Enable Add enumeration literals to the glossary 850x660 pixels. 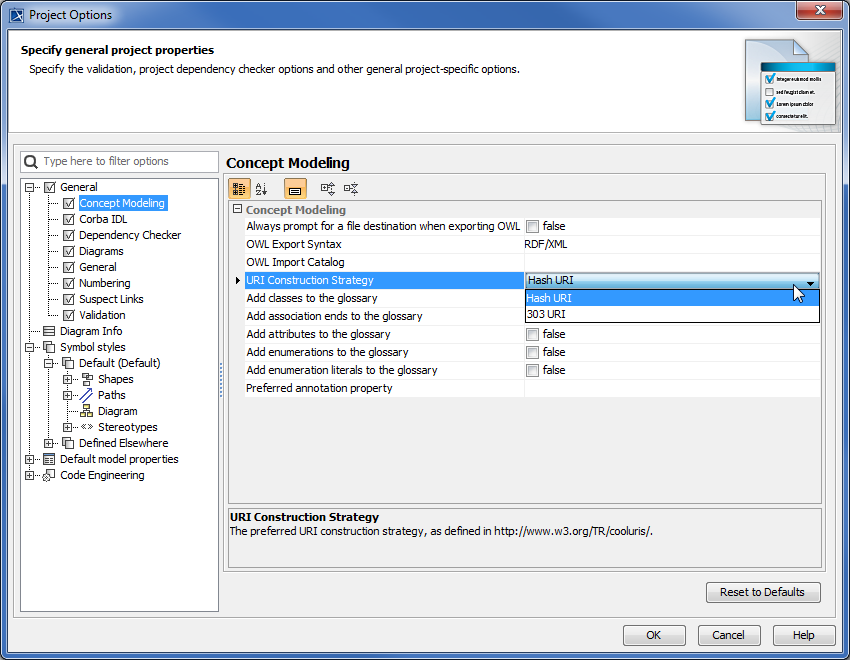coord(533,371)
